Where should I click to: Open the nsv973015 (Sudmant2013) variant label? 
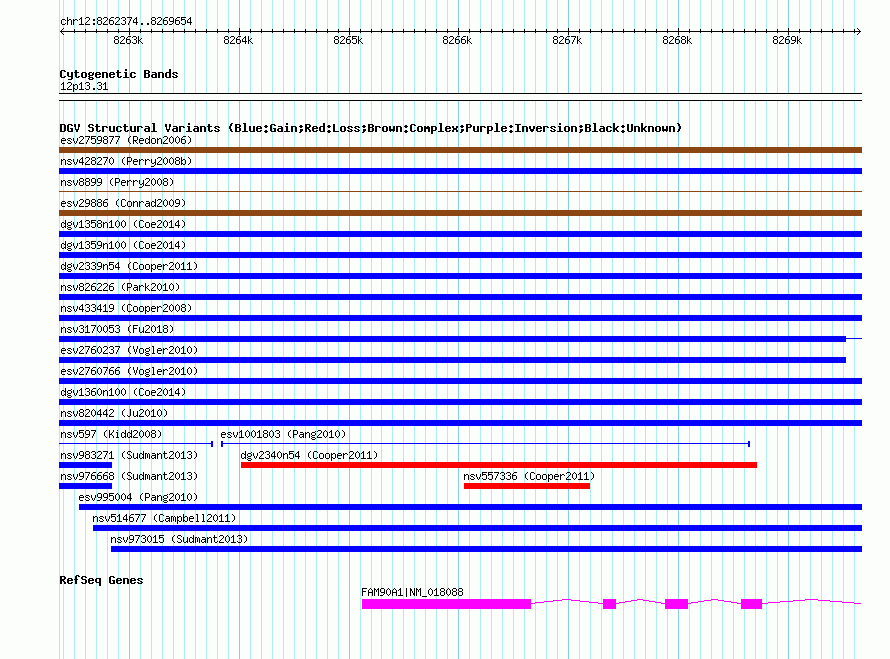(179, 539)
